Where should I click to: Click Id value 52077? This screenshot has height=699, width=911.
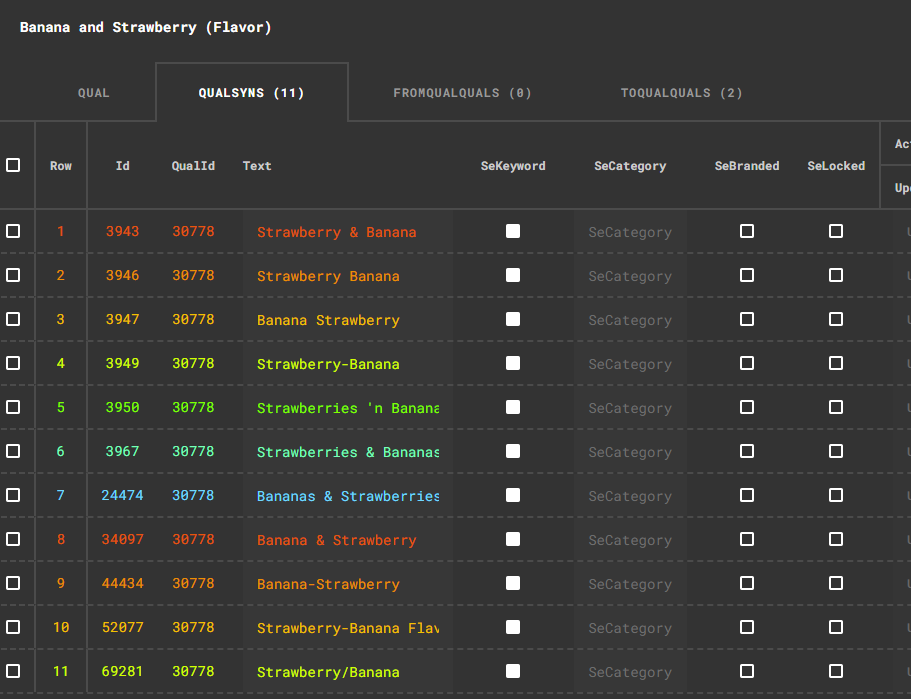coord(123,627)
